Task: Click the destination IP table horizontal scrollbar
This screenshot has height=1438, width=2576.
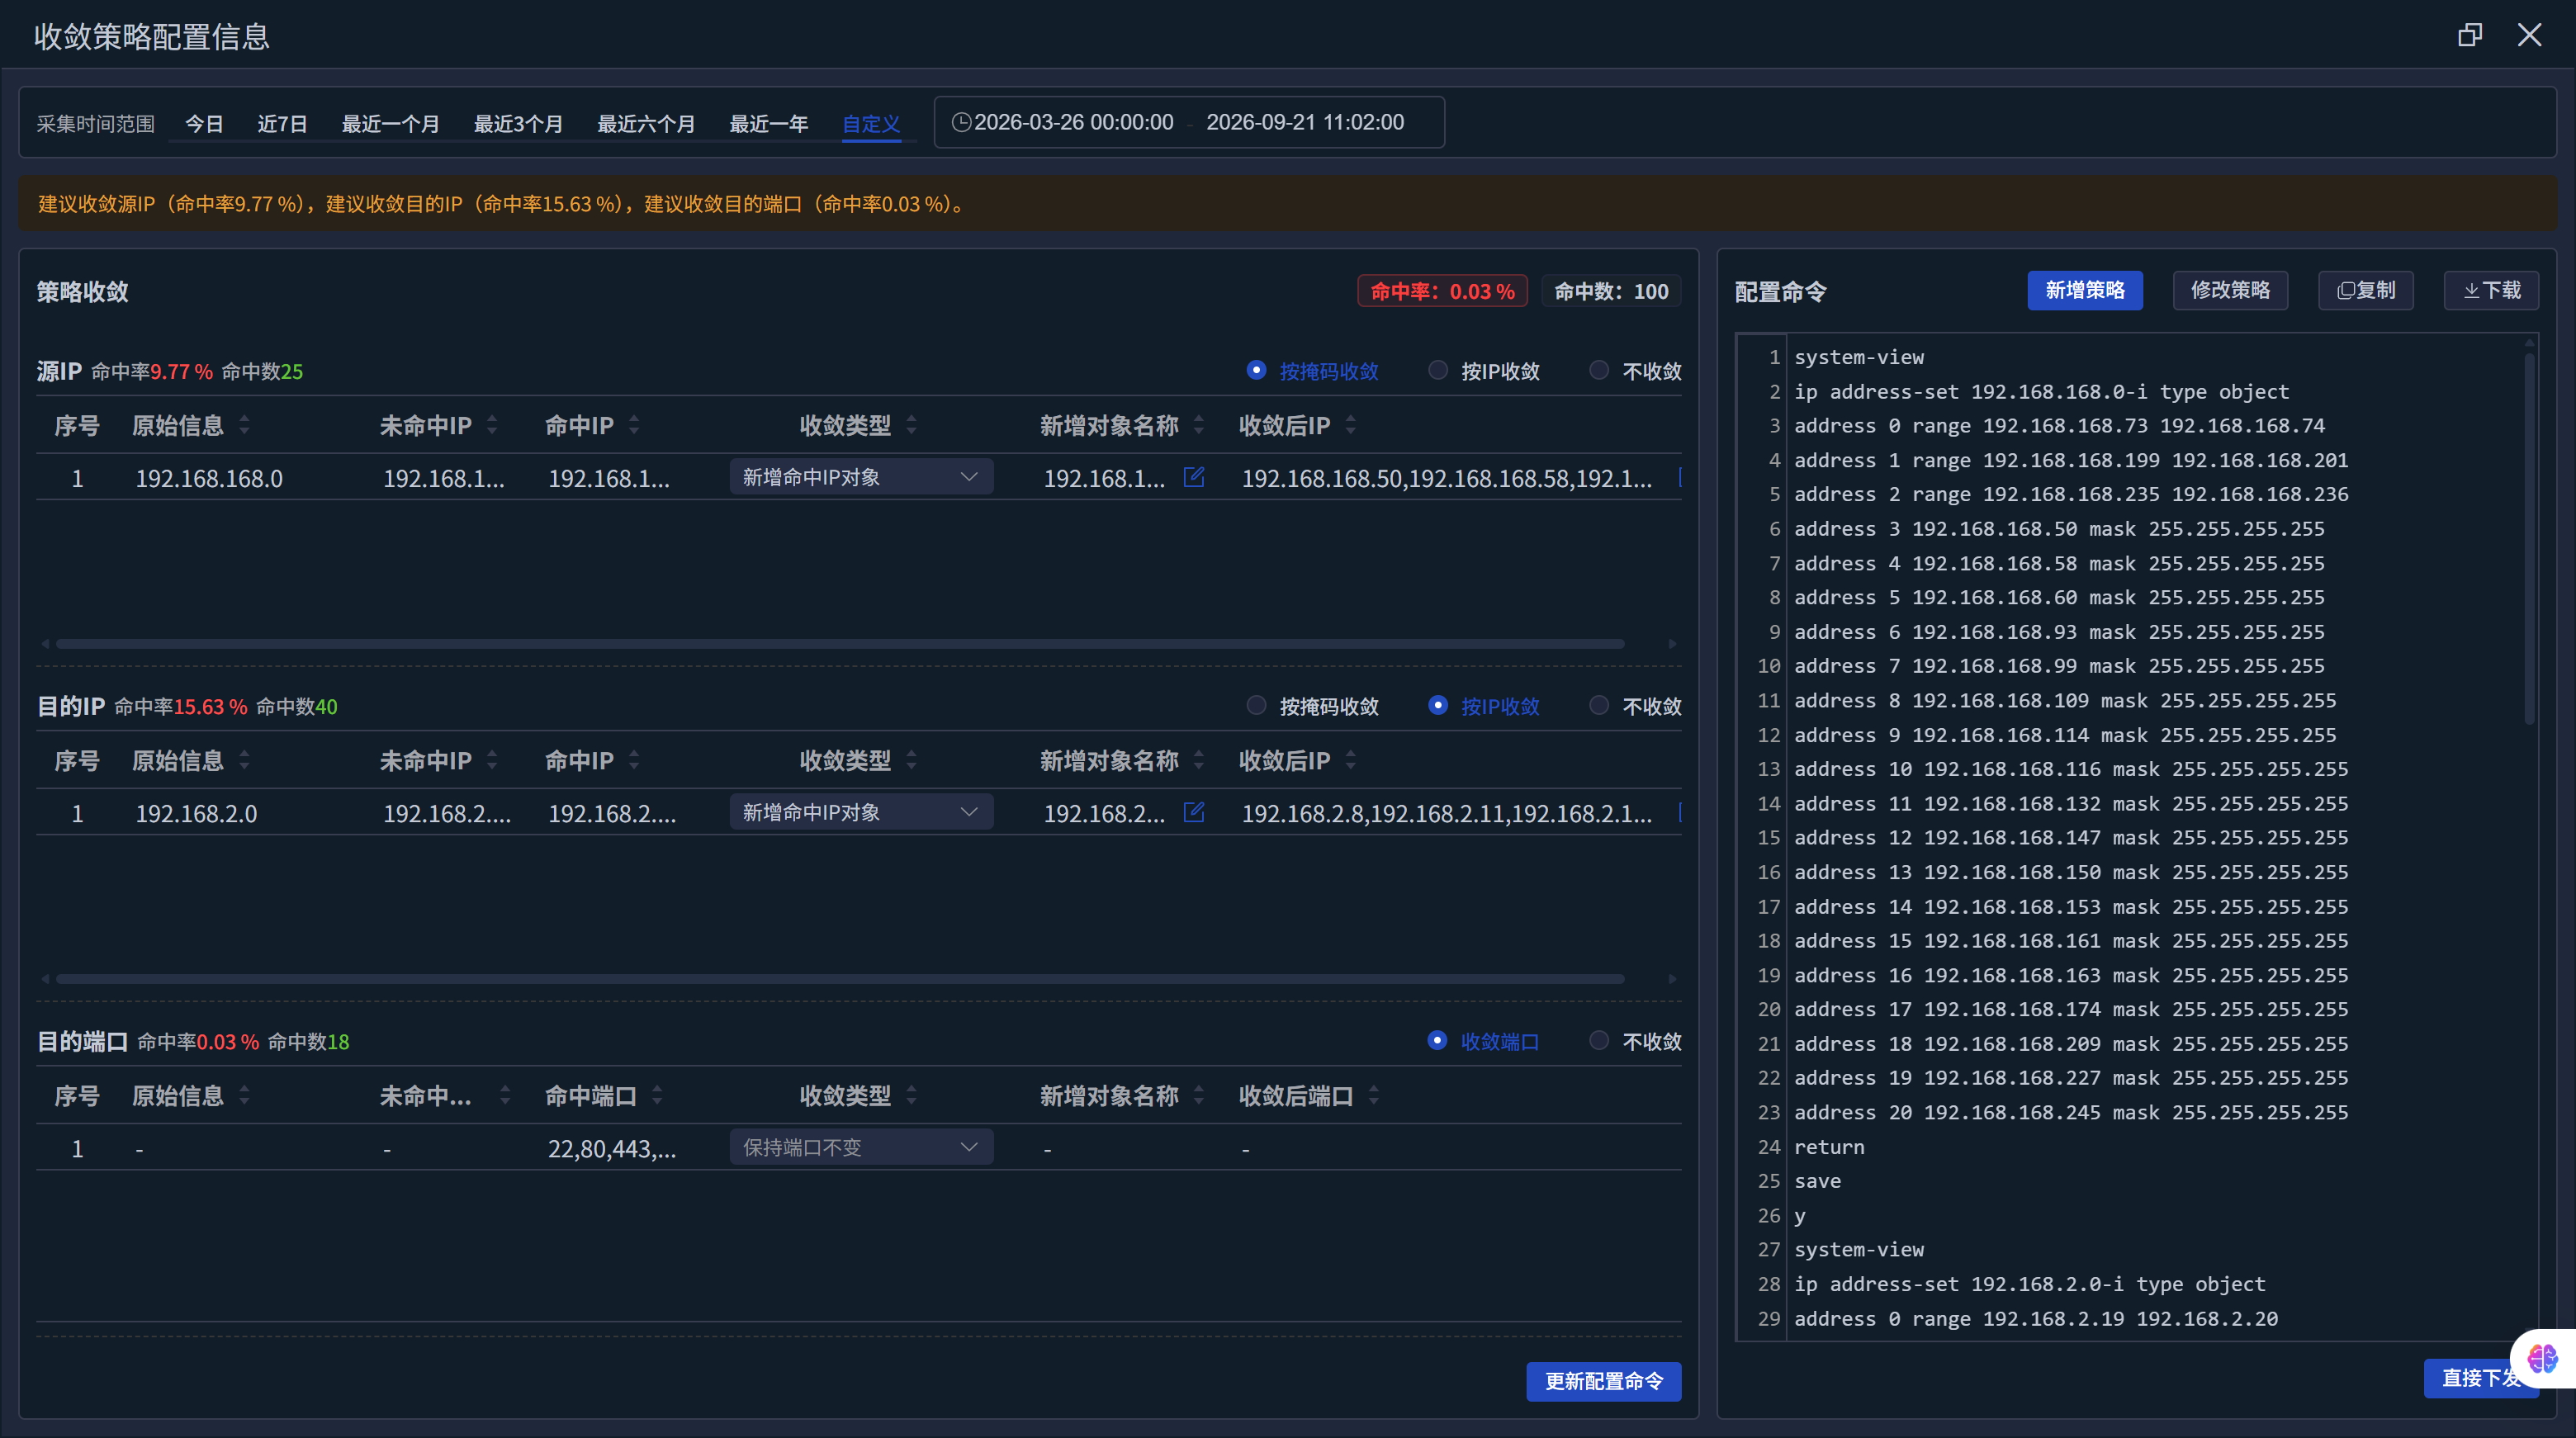Action: (840, 979)
